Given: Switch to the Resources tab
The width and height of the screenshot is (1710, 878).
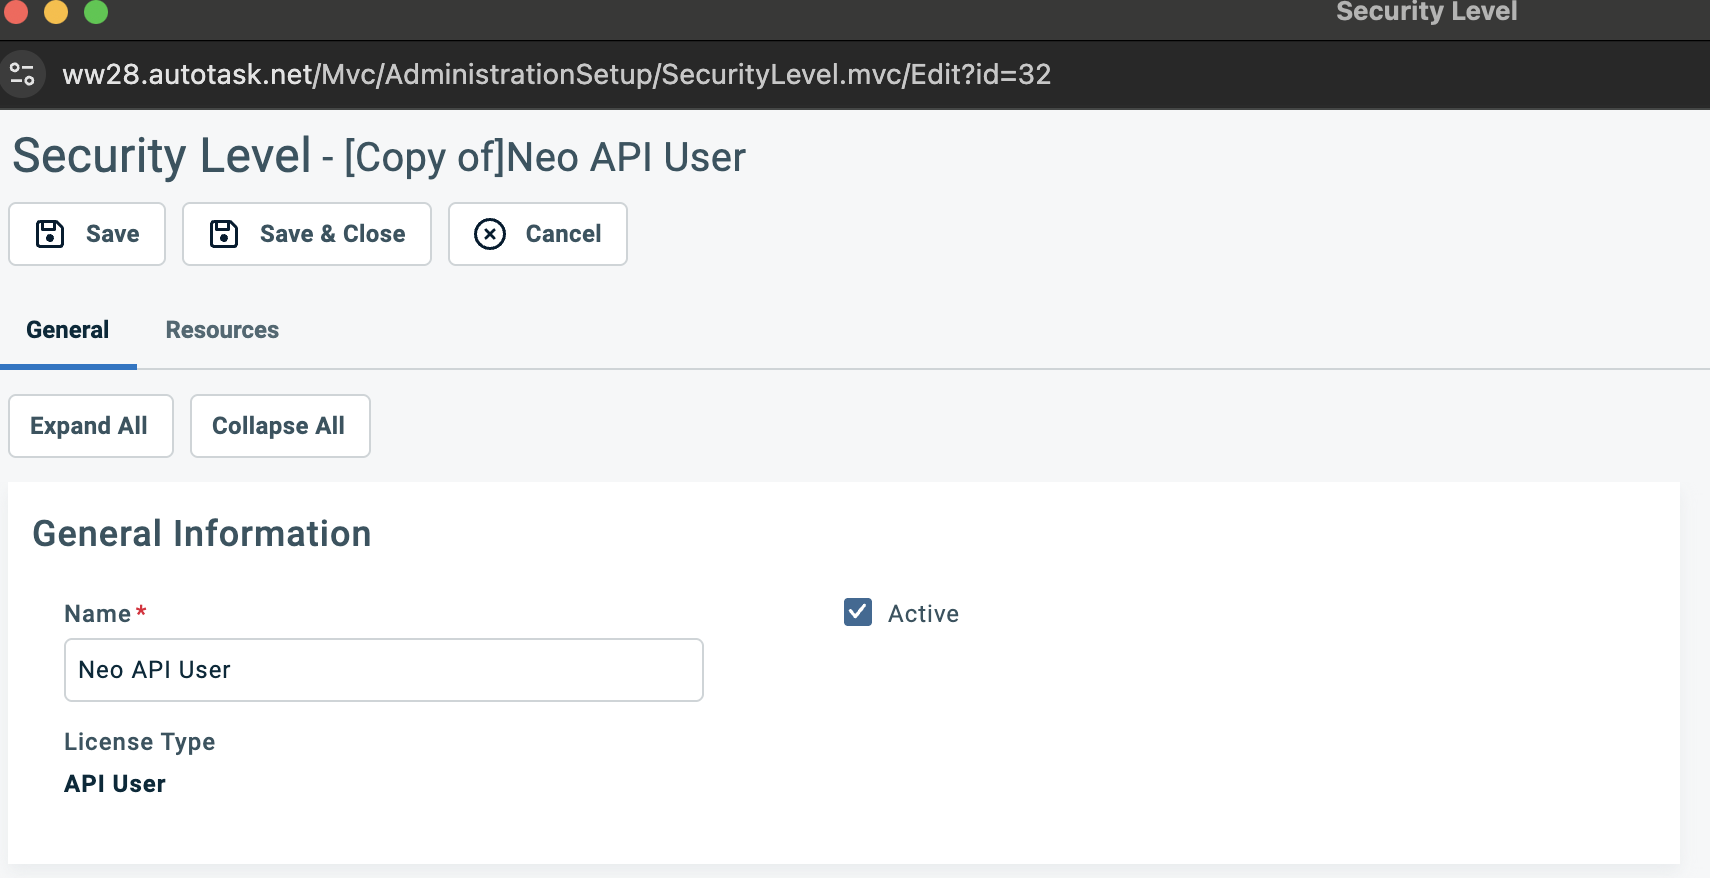Looking at the screenshot, I should pos(222,330).
